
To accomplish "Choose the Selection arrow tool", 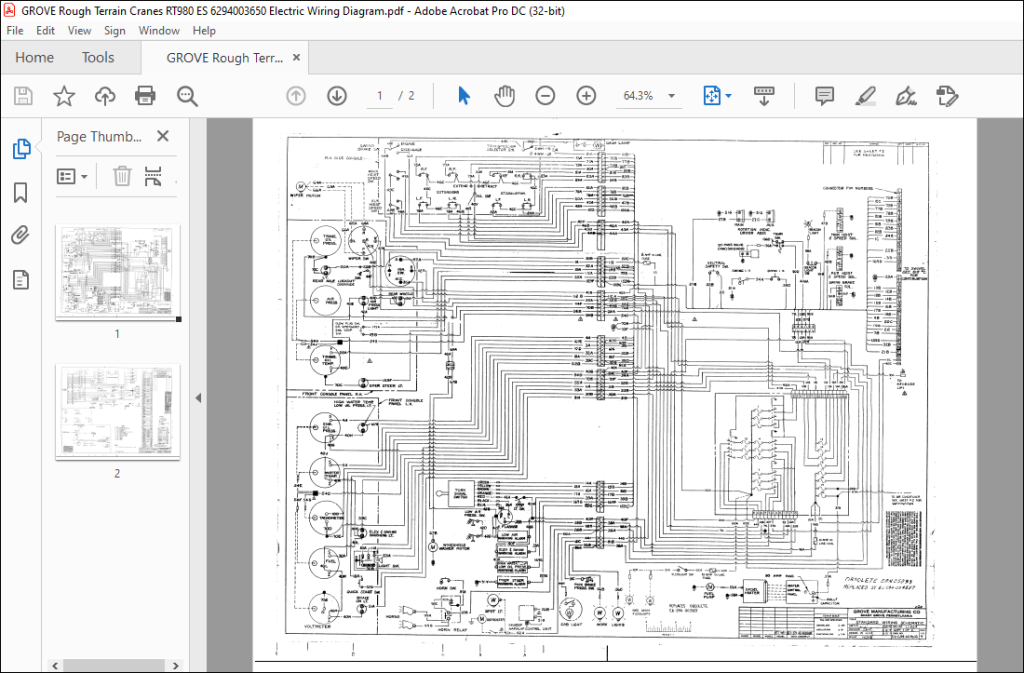I will 464,96.
